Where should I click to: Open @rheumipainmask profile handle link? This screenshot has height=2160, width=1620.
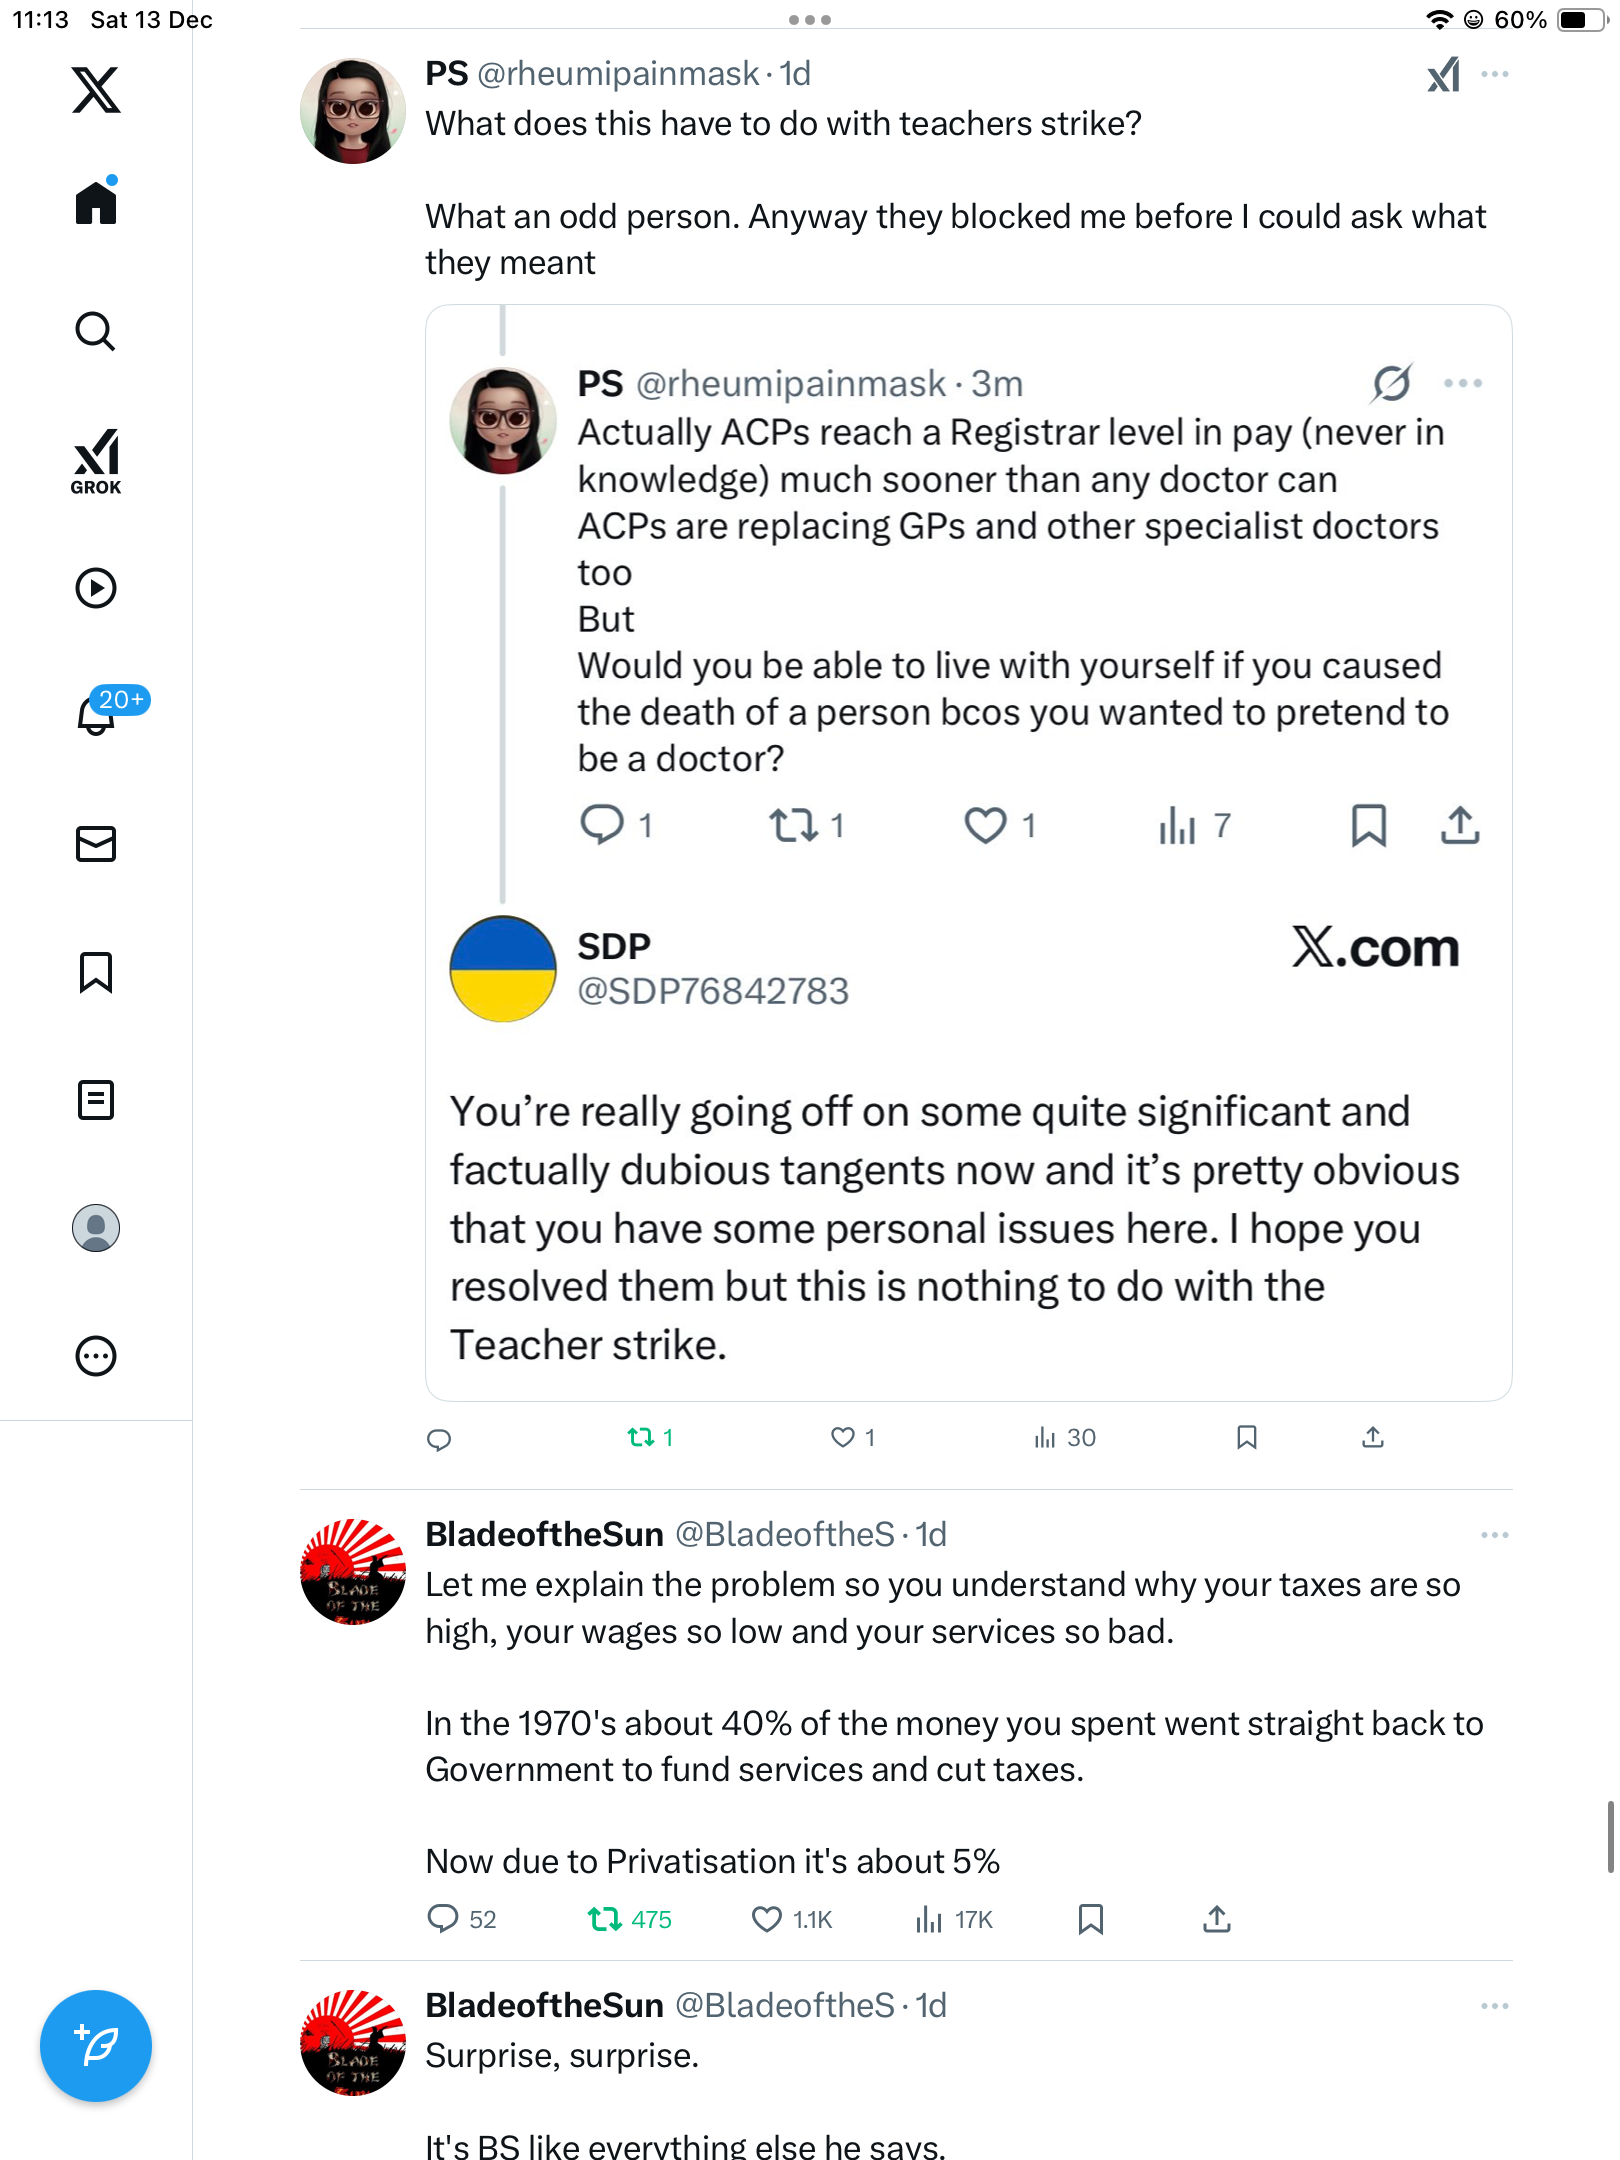(x=617, y=74)
